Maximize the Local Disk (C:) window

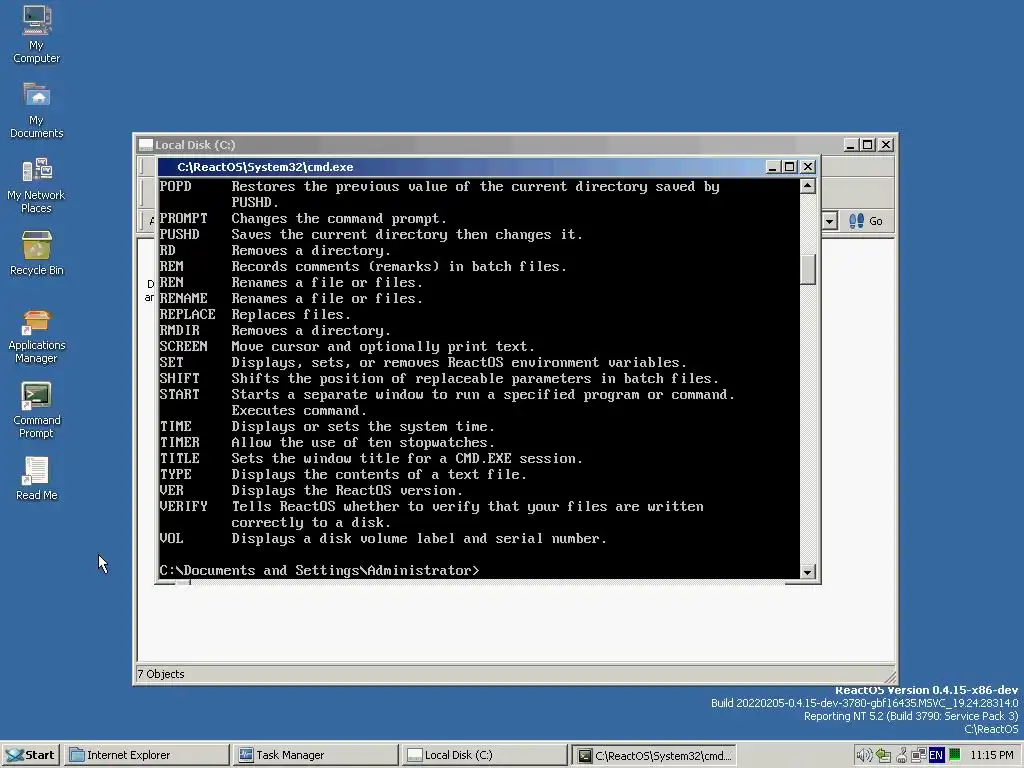(x=867, y=145)
